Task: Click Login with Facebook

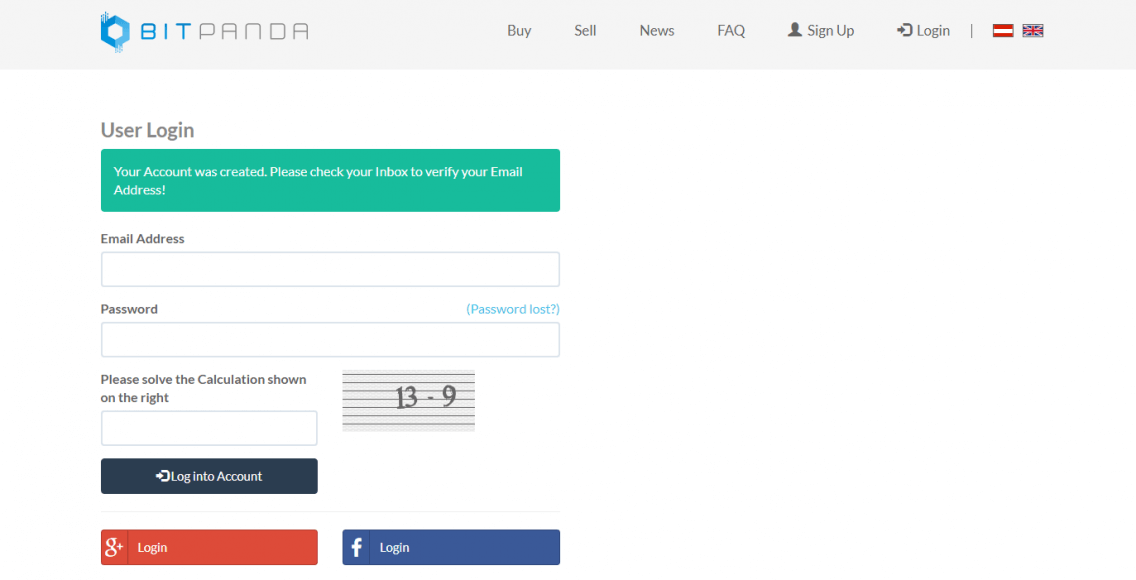Action: 451,547
